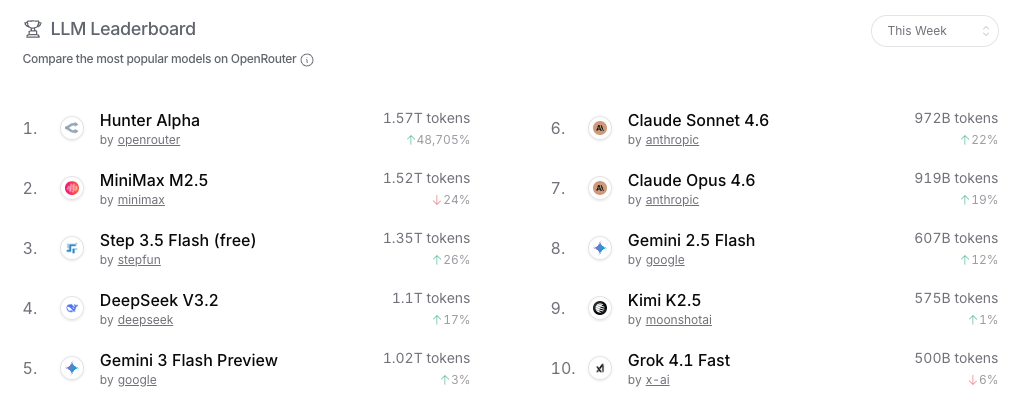Follow the moonshotai provider link

[x=679, y=320]
